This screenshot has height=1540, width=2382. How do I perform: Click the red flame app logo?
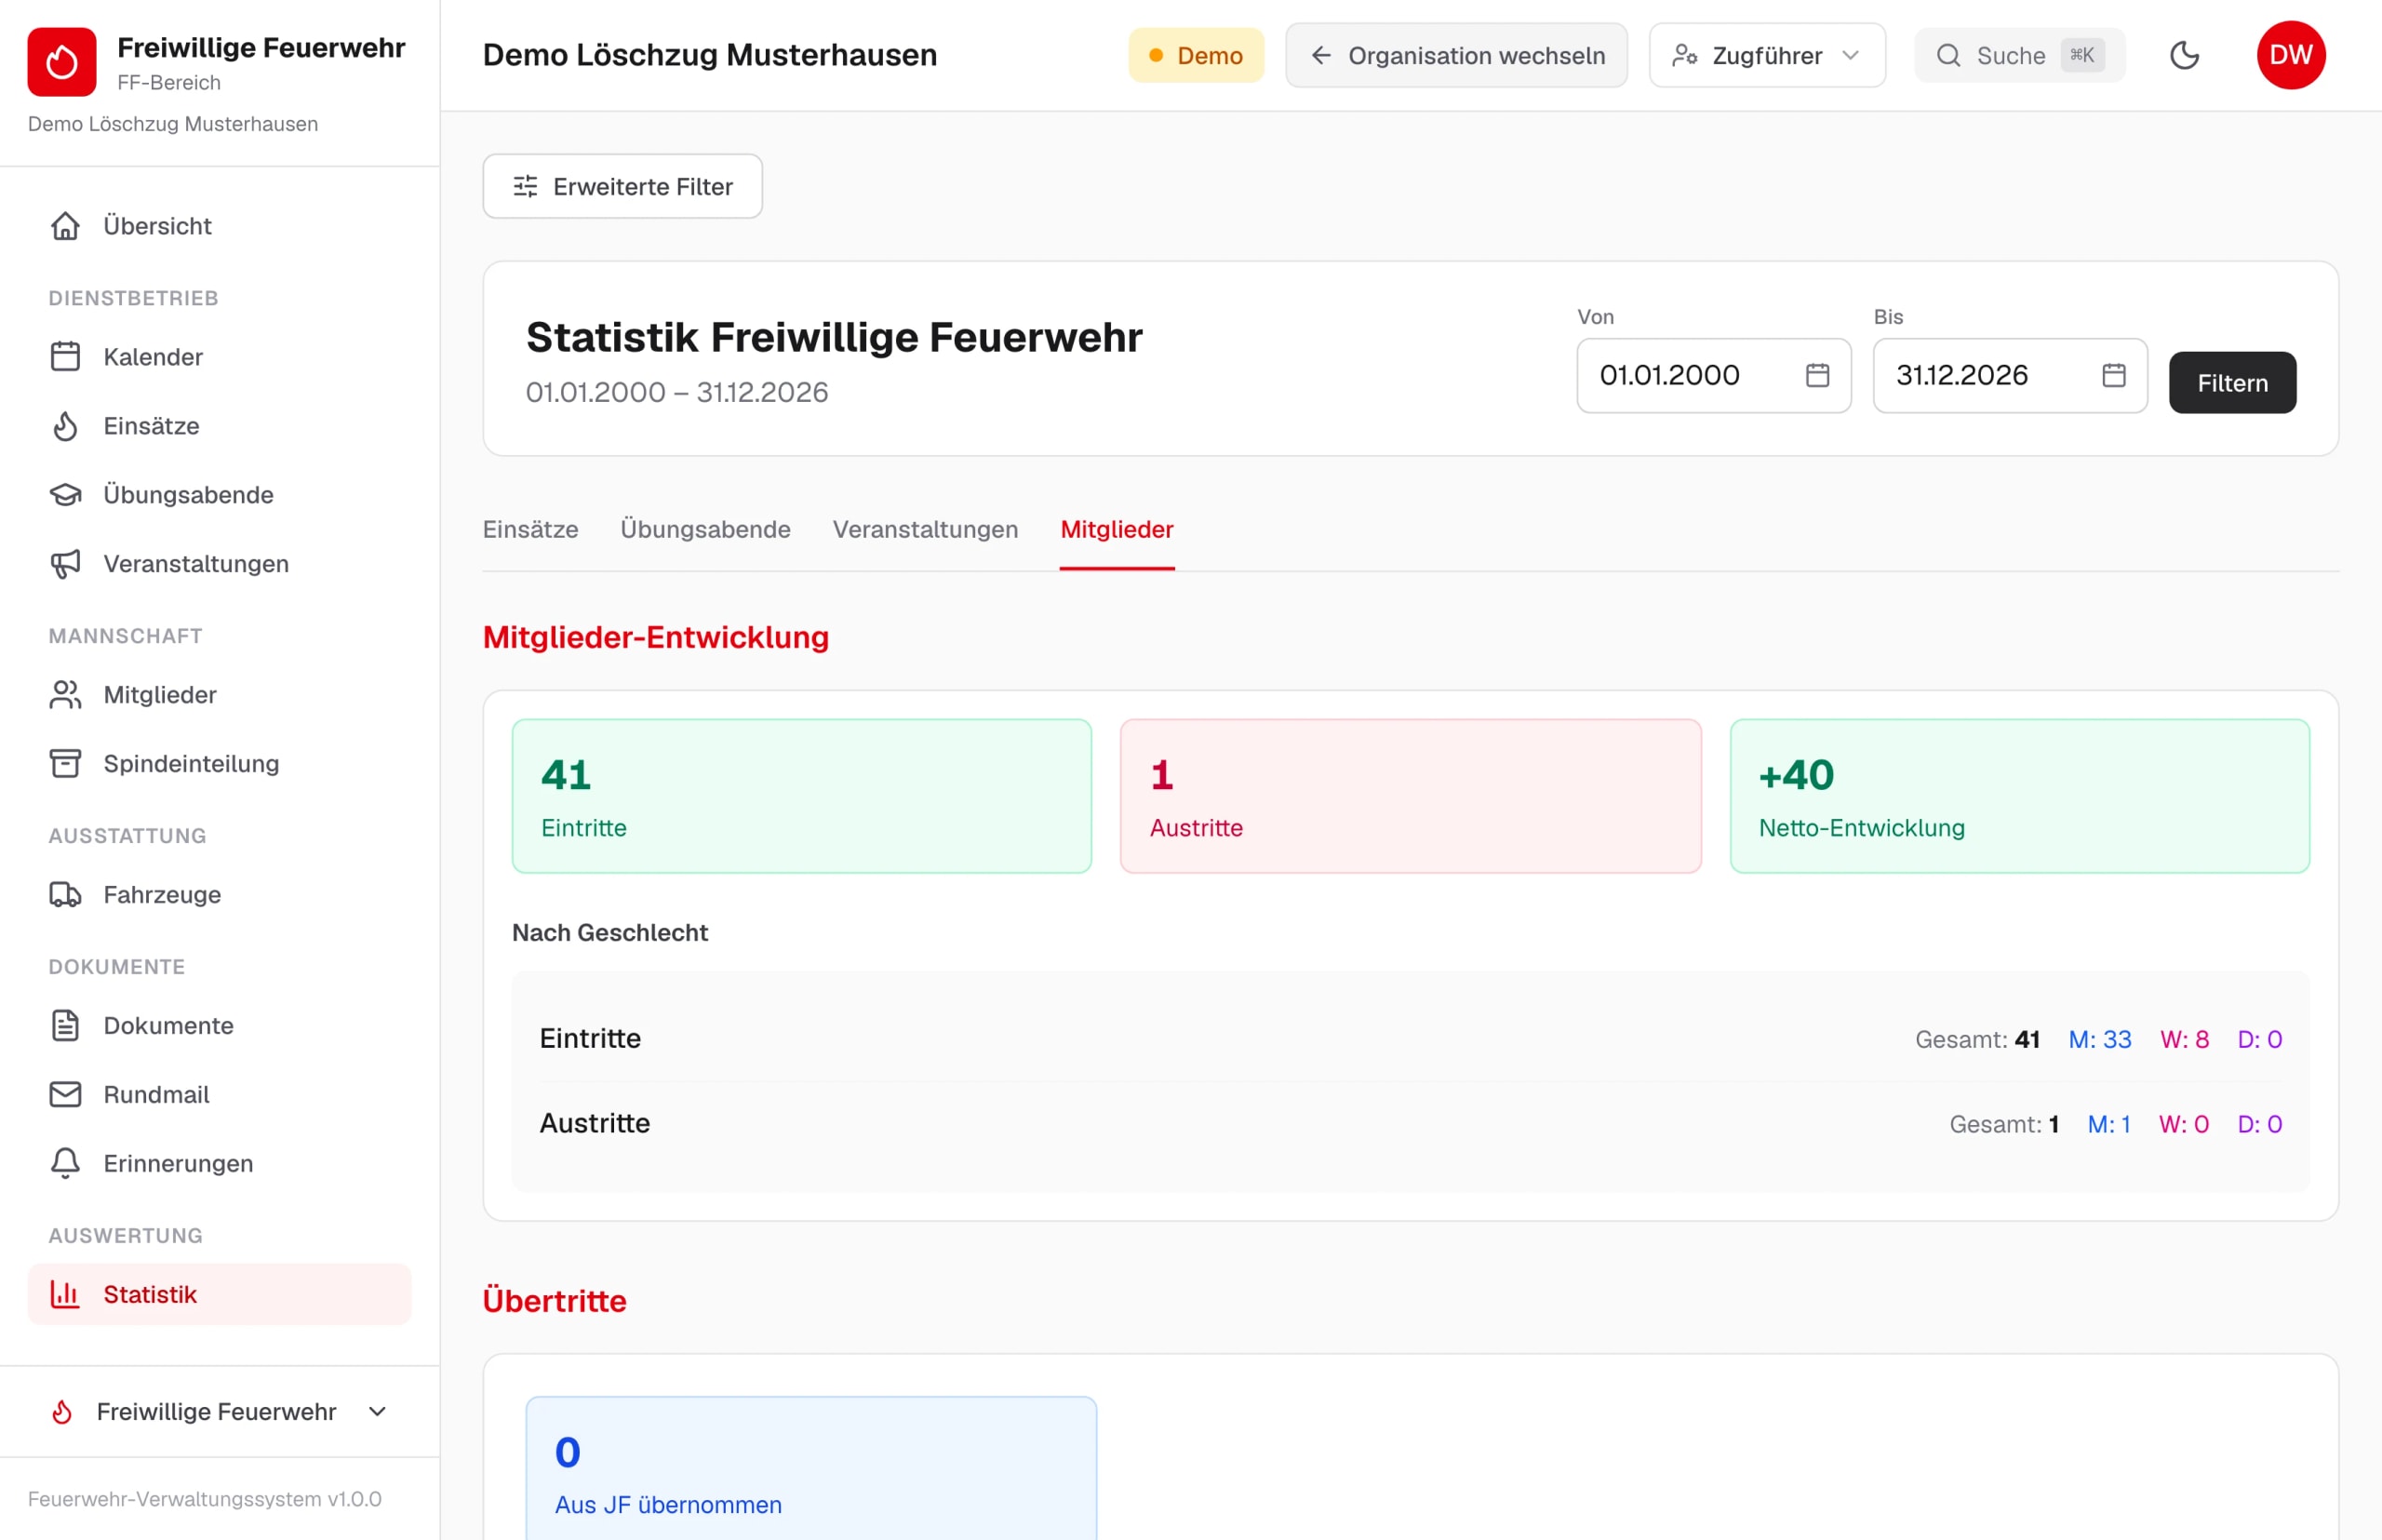point(62,62)
